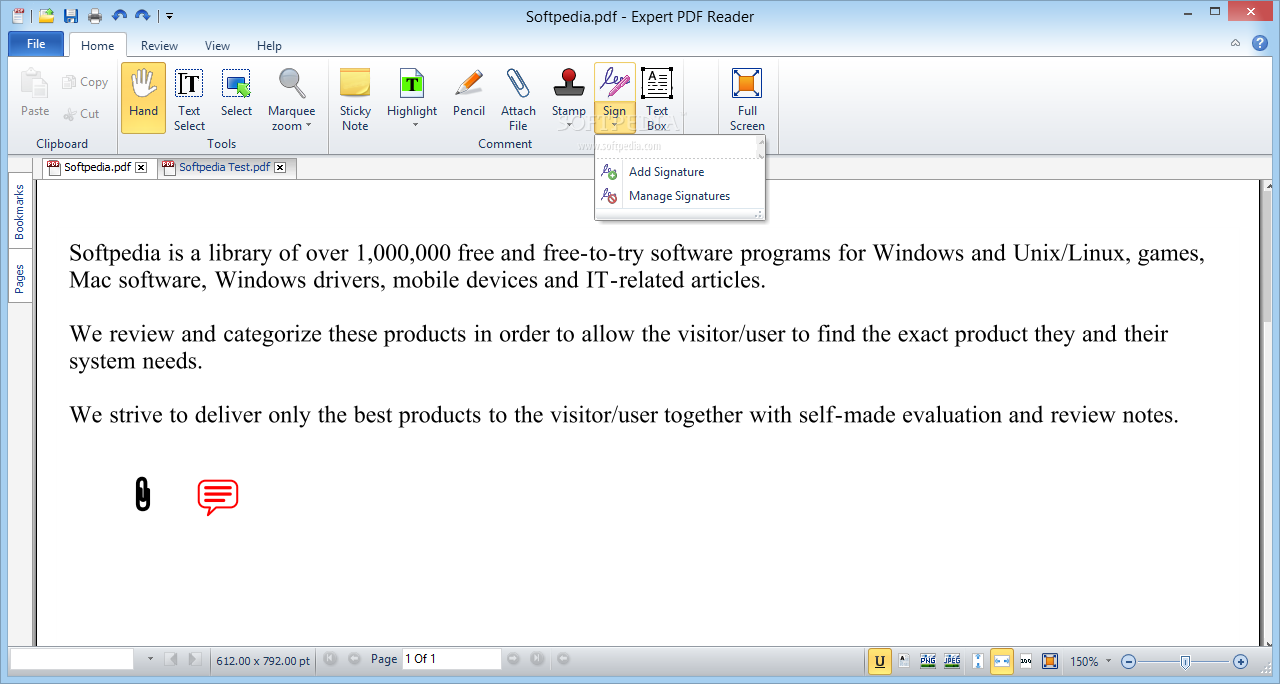The height and width of the screenshot is (684, 1280).
Task: Close the Softpedia.pdf tab
Action: 141,167
